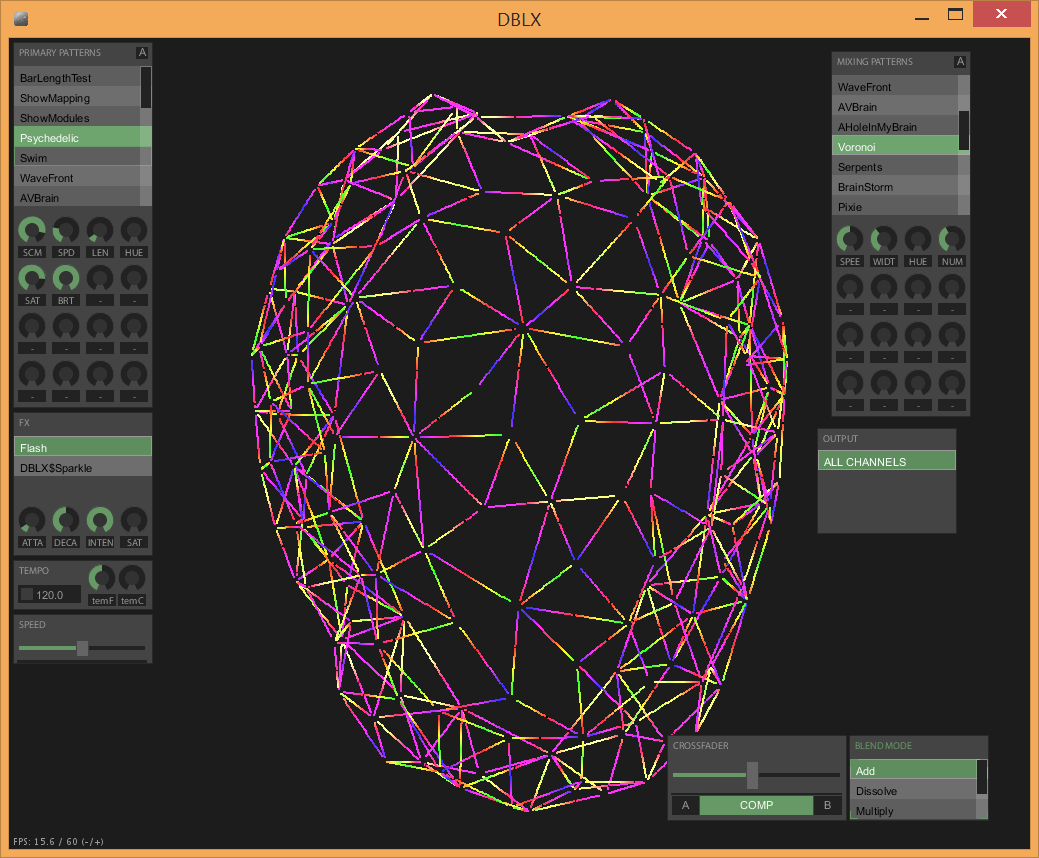Click the primary SAT knob
1039x858 pixels.
32,278
